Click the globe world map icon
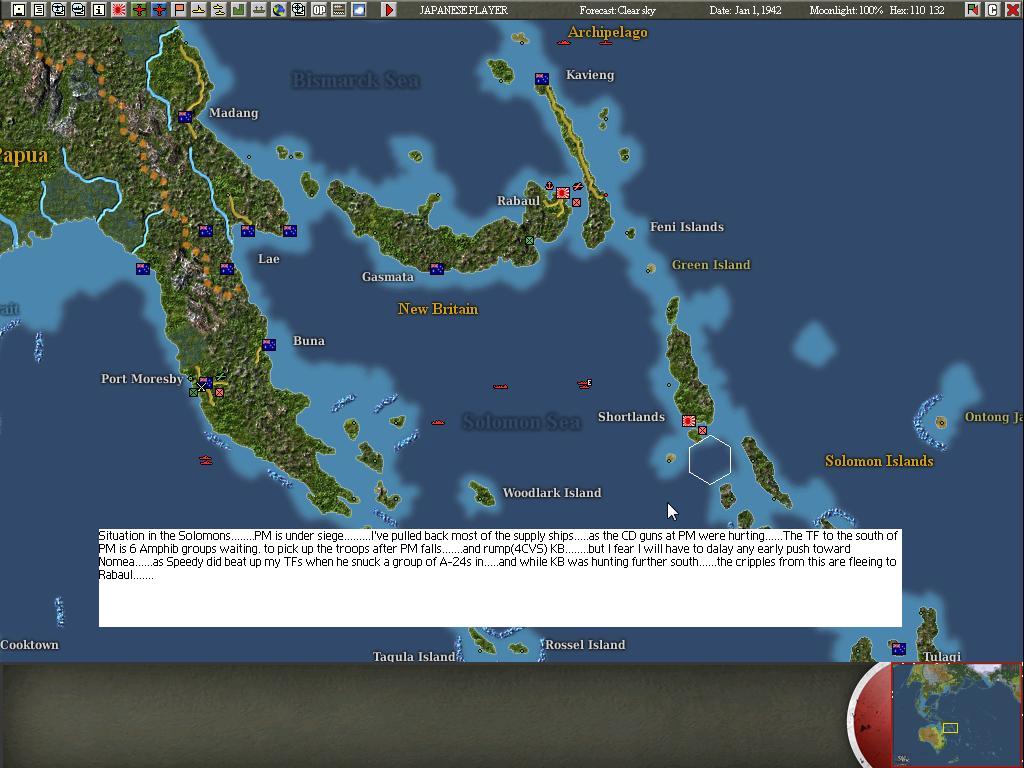 (279, 10)
